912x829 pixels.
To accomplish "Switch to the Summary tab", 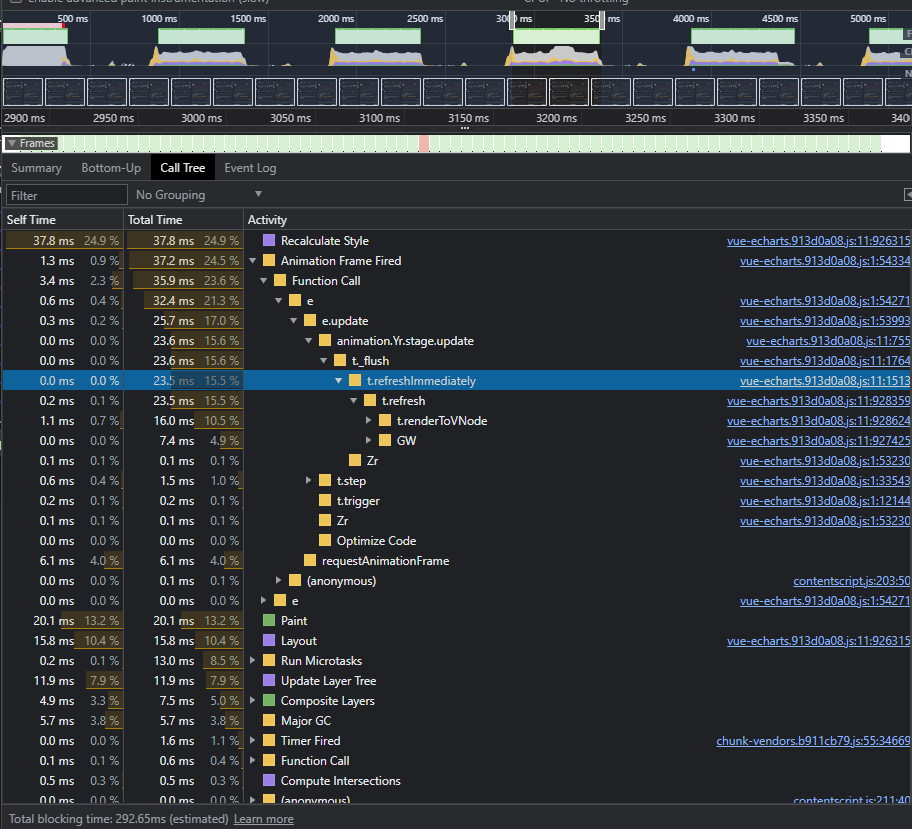I will coord(36,168).
